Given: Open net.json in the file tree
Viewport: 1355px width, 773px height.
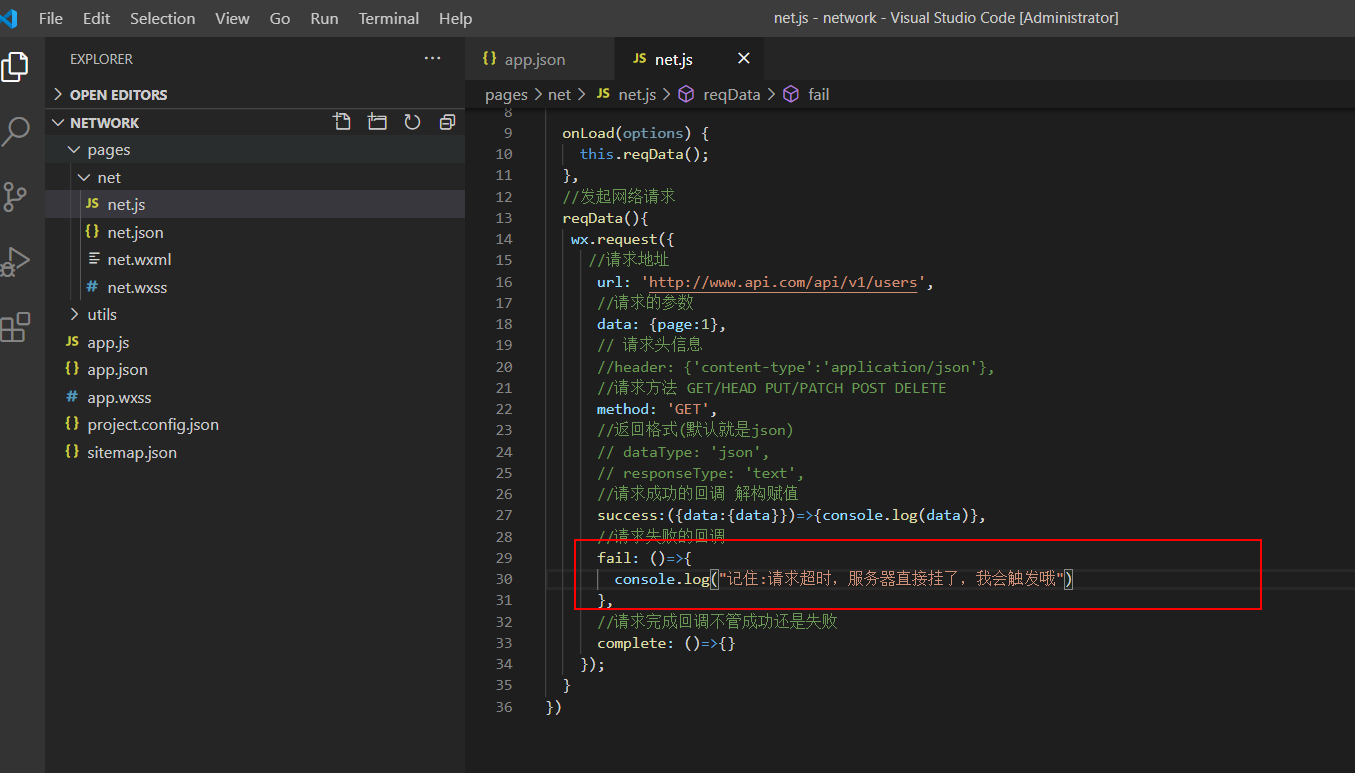Looking at the screenshot, I should pyautogui.click(x=255, y=232).
